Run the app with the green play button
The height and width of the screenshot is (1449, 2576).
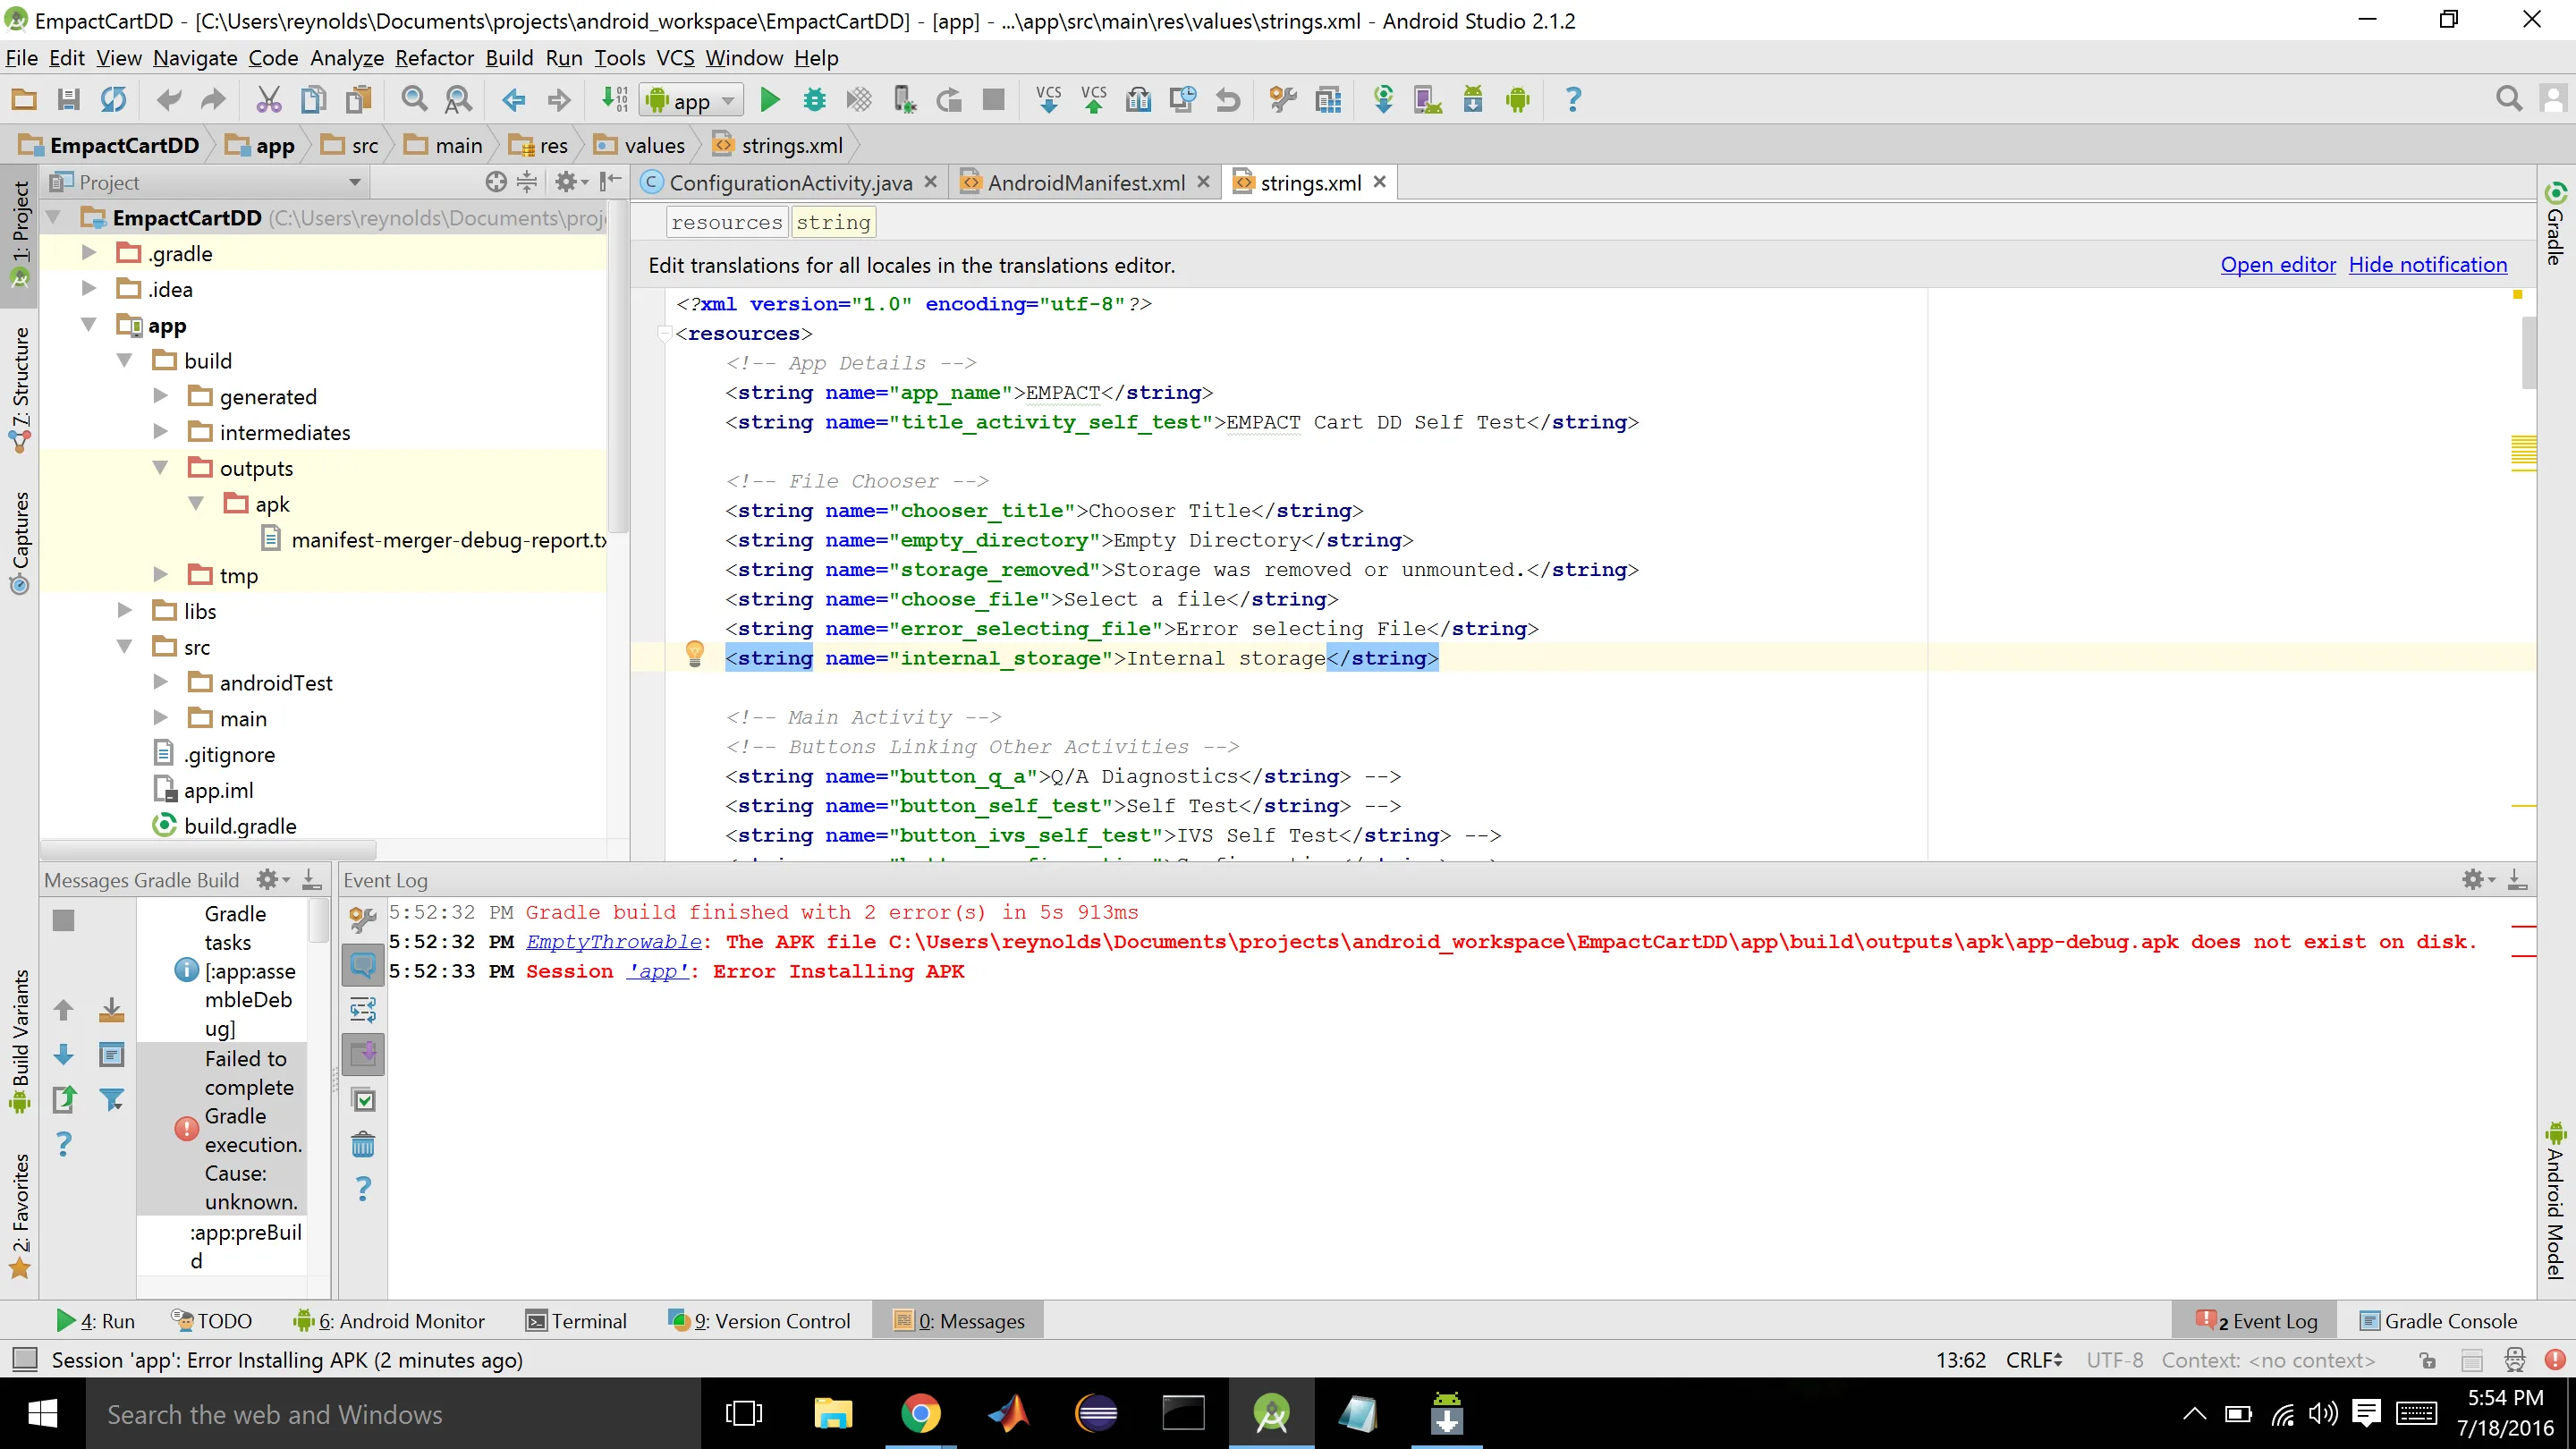[x=769, y=99]
